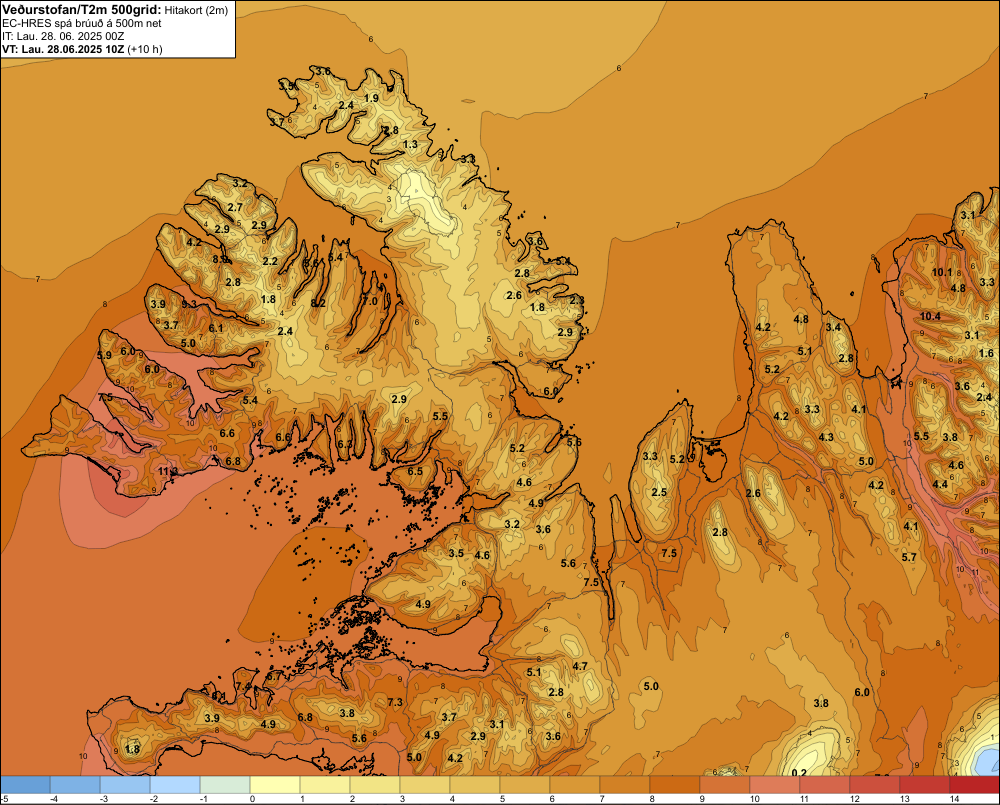Select the dark red swatch right of 14
The image size is (1000, 805).
tap(974, 785)
